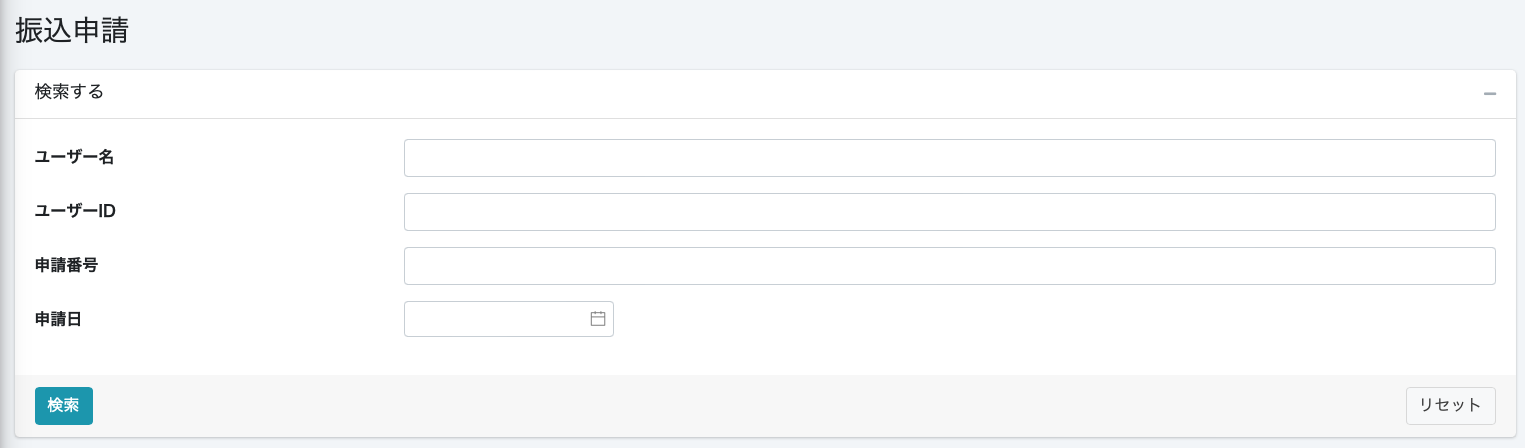Collapse the 検索する panel with minus icon
This screenshot has width=1525, height=448.
1489,93
